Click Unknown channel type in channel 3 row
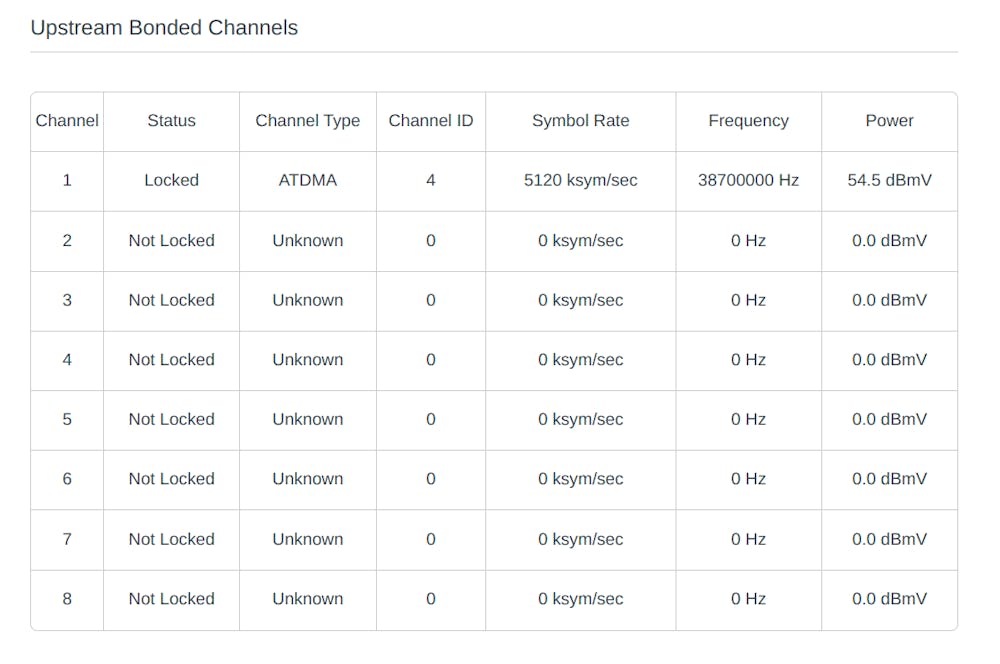The width and height of the screenshot is (1000, 664). tap(307, 300)
